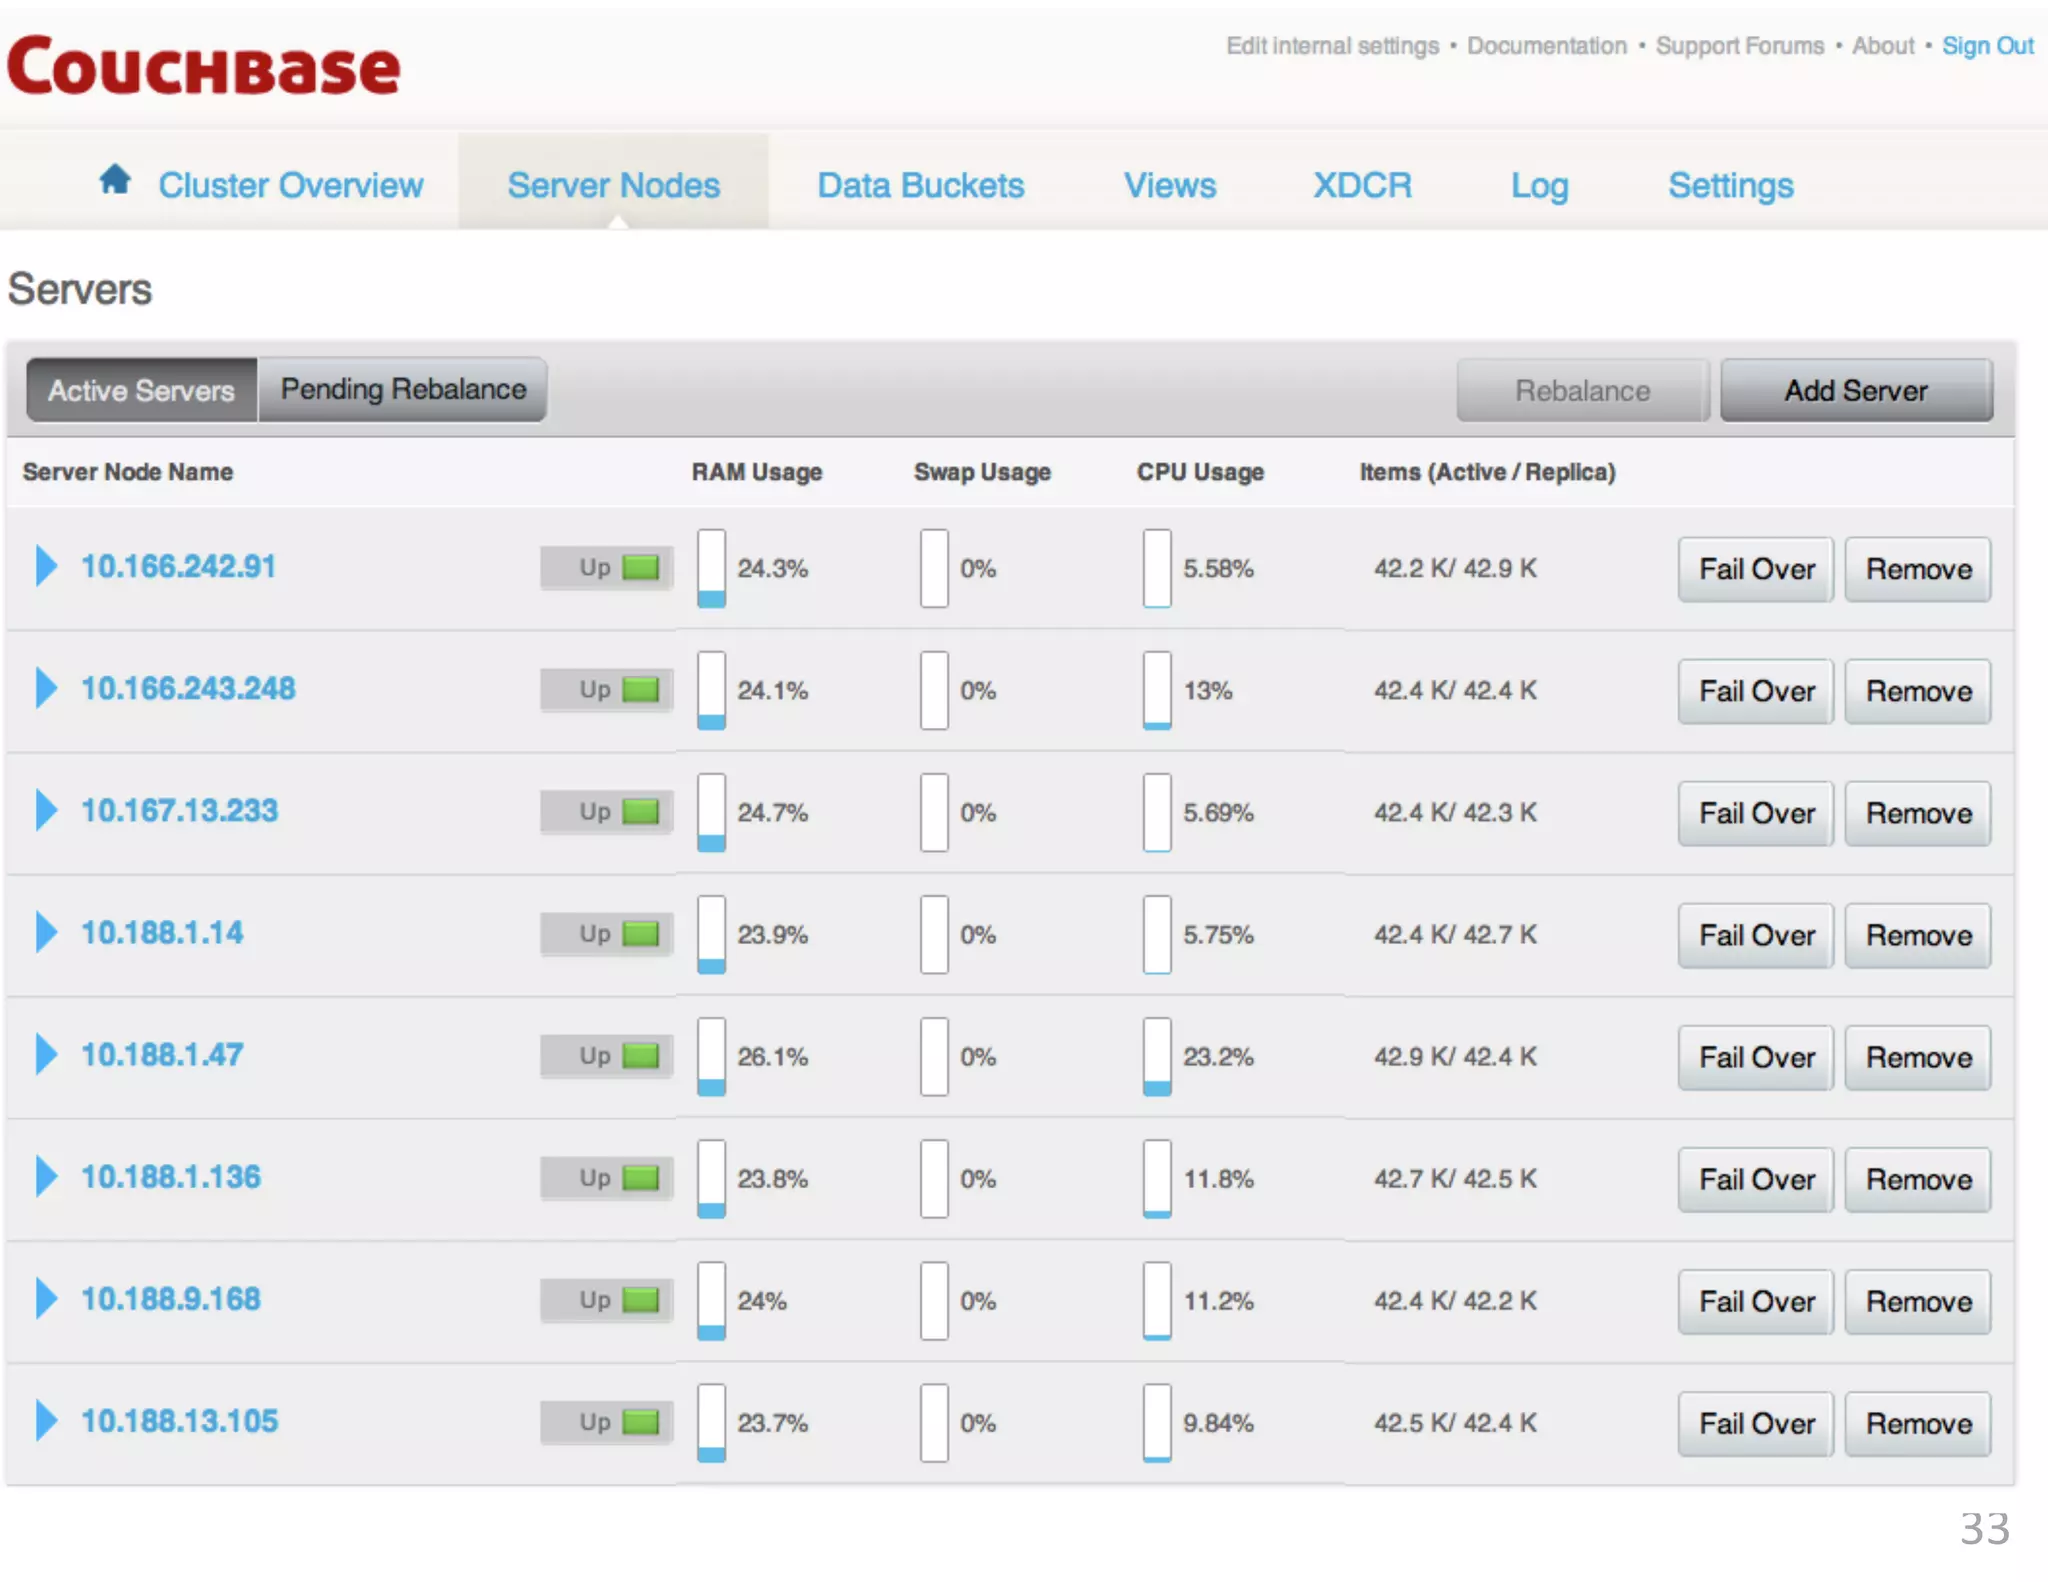Click the 23.2% CPU usage bar

tap(1157, 1056)
